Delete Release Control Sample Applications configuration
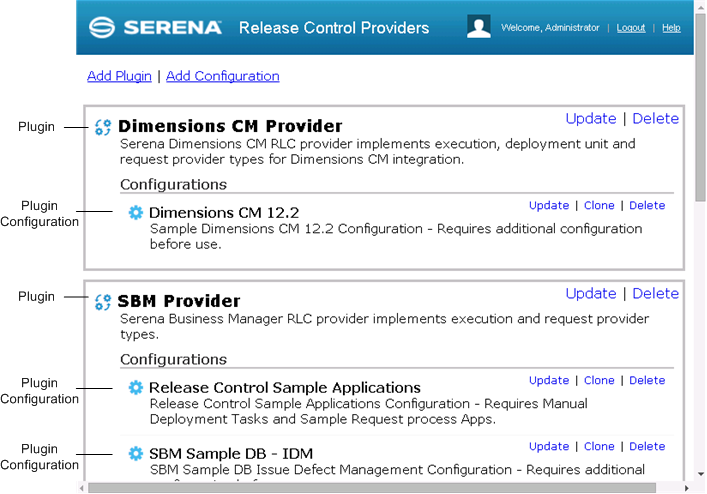This screenshot has width=707, height=494. (647, 380)
